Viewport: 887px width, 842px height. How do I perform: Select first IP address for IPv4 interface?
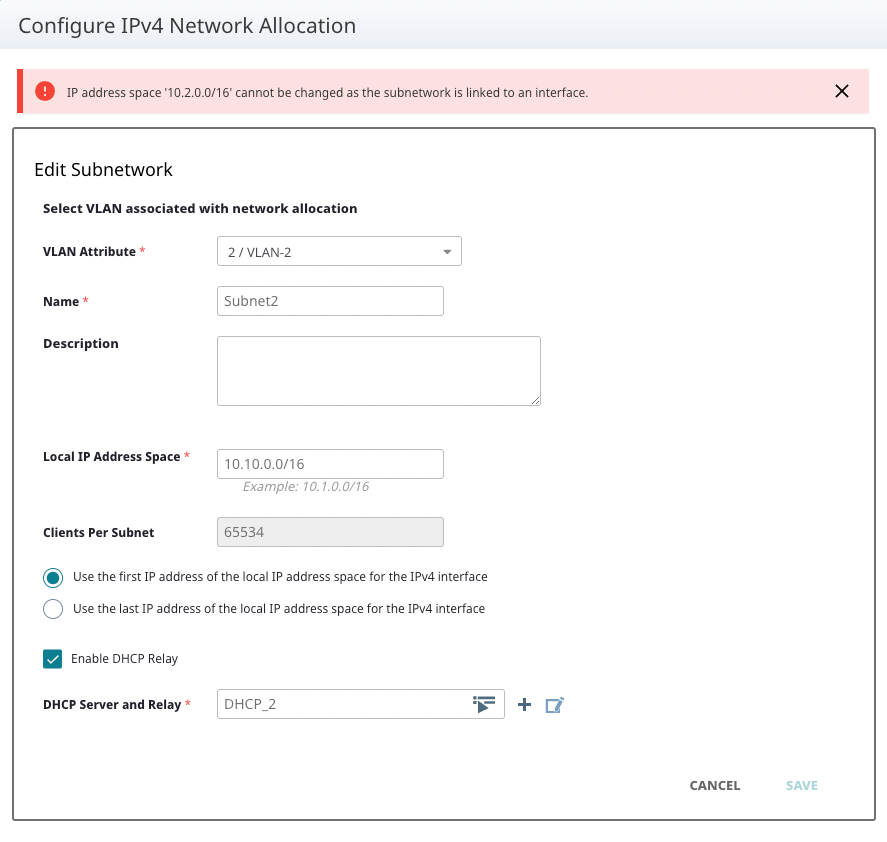[x=53, y=578]
